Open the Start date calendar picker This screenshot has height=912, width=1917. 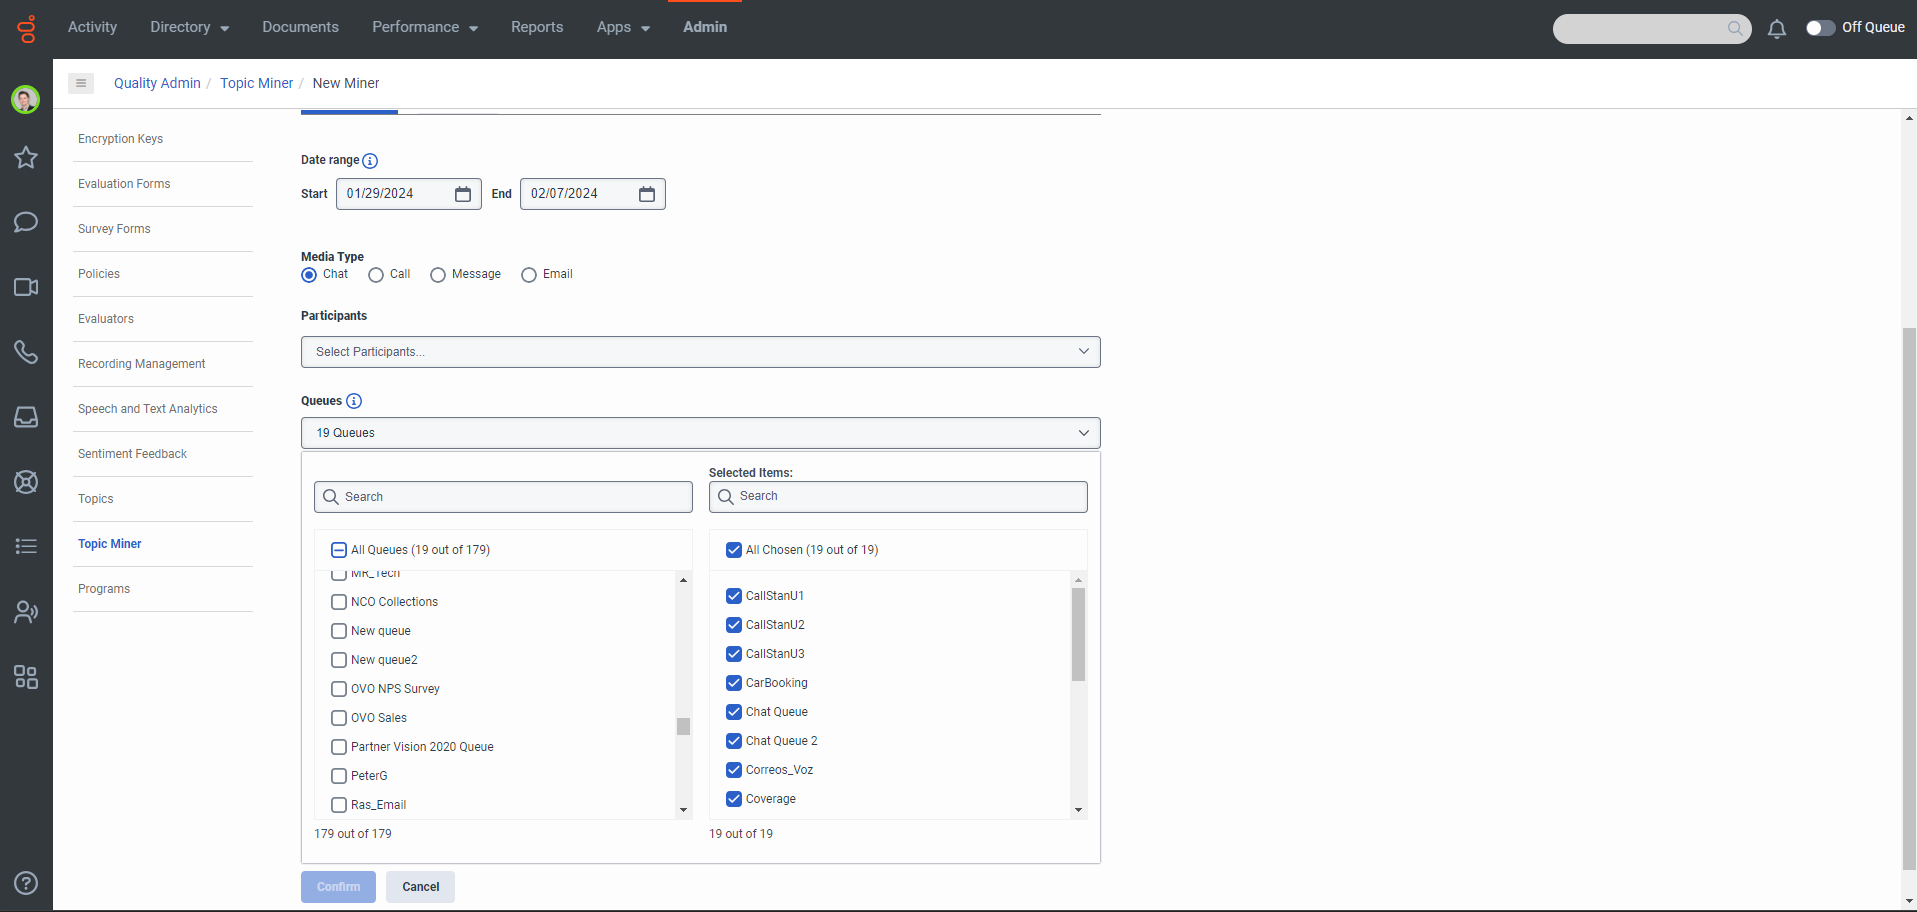[462, 193]
